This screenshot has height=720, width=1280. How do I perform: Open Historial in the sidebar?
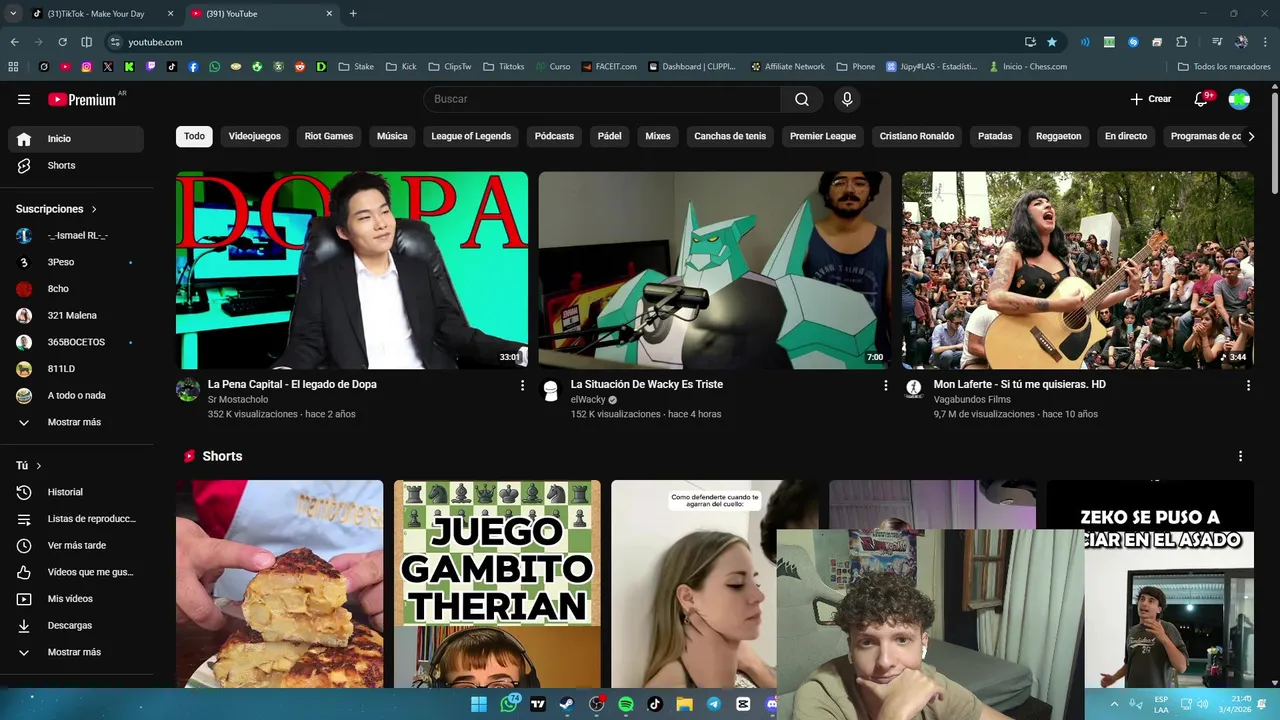(x=76, y=492)
